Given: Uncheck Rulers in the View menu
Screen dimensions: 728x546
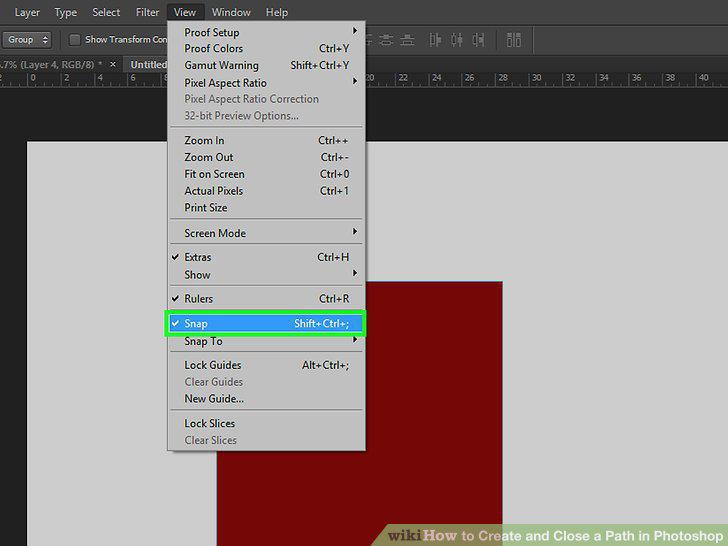Looking at the screenshot, I should [x=266, y=299].
